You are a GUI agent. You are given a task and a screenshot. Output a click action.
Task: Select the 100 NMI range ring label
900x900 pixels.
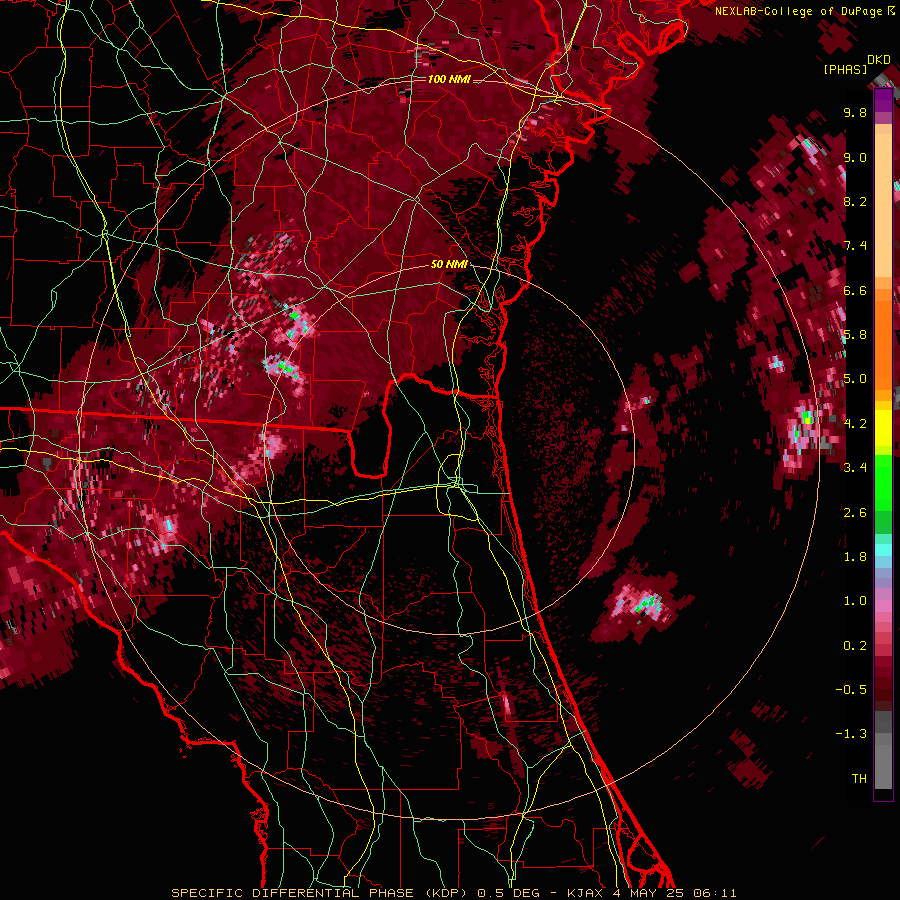click(449, 79)
